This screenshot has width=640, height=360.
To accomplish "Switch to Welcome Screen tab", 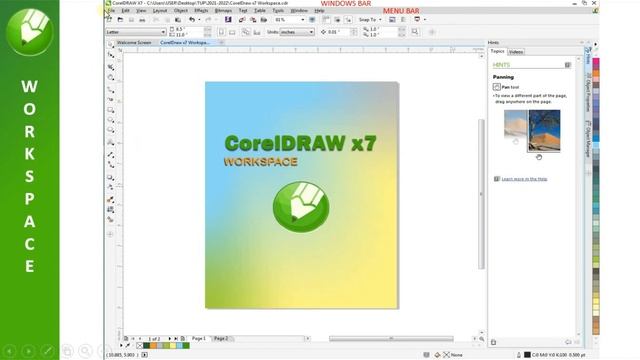I will (134, 42).
